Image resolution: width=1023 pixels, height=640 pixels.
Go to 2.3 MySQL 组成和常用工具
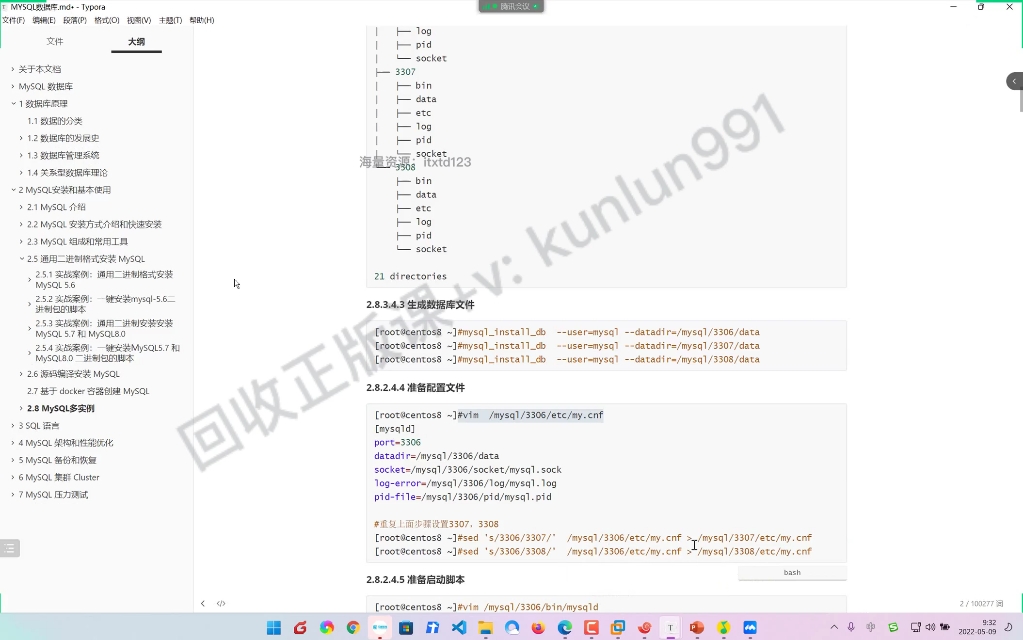(x=77, y=241)
